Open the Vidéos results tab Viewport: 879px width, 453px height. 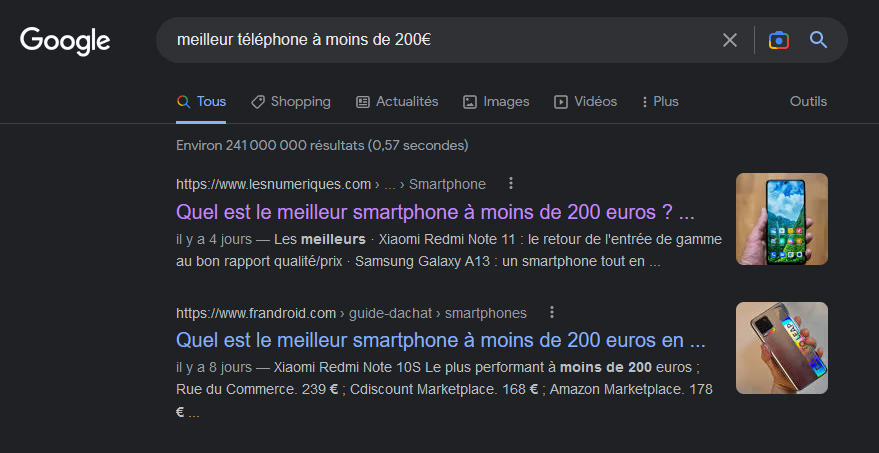(x=586, y=101)
